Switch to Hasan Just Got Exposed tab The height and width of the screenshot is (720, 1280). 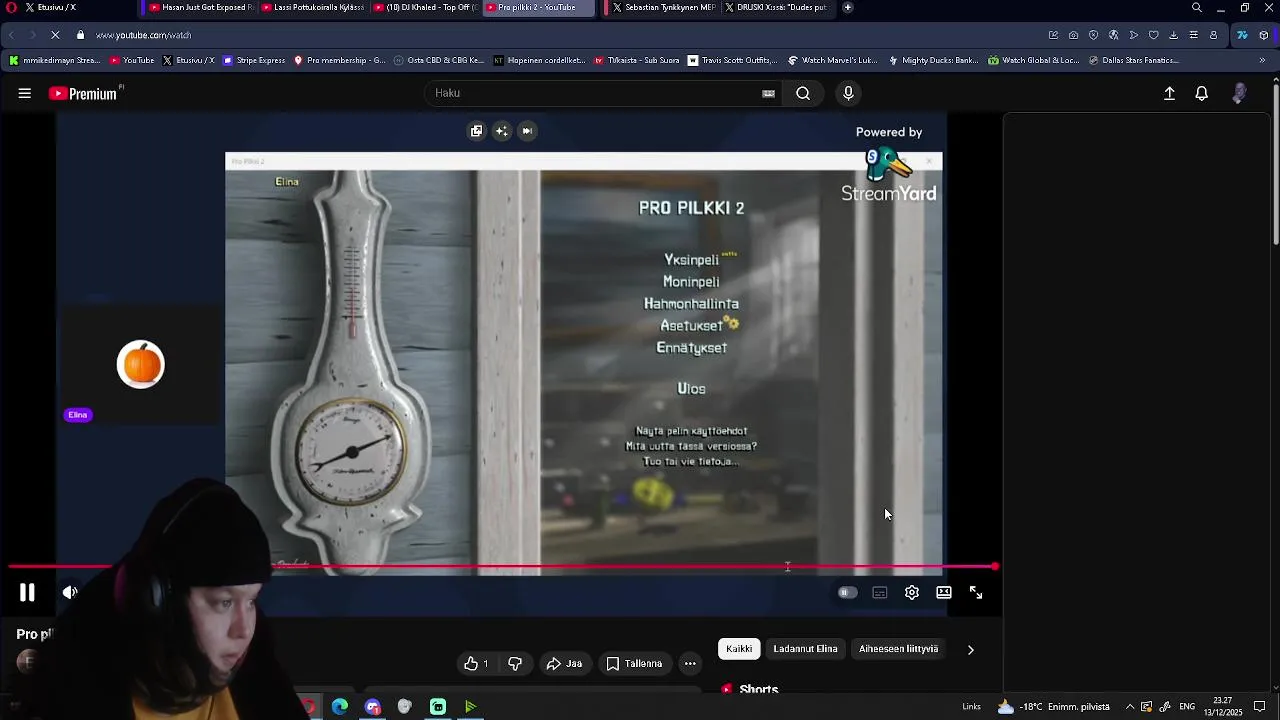coord(200,7)
